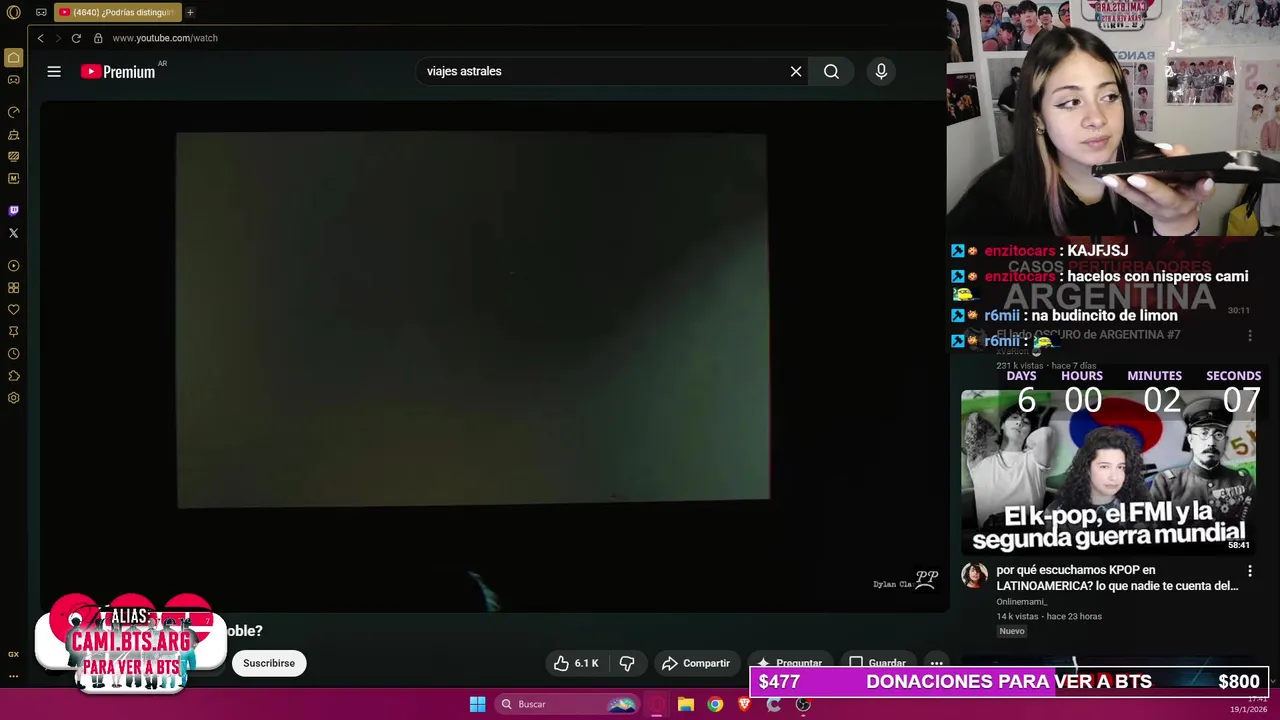
Task: Go back with browser back arrow
Action: (40, 38)
